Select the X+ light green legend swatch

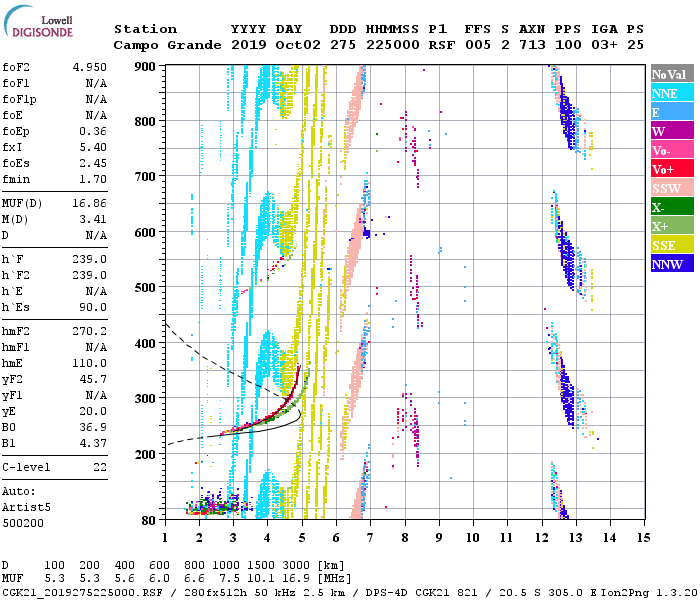pyautogui.click(x=672, y=226)
